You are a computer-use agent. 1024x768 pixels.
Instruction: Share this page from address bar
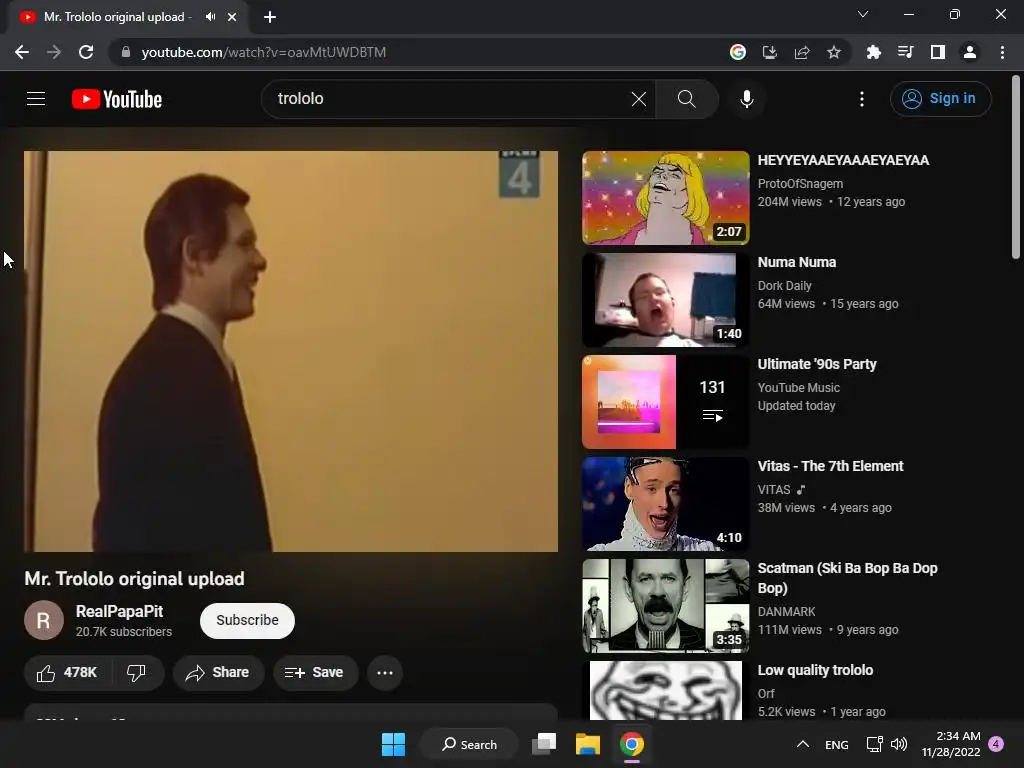[x=802, y=52]
